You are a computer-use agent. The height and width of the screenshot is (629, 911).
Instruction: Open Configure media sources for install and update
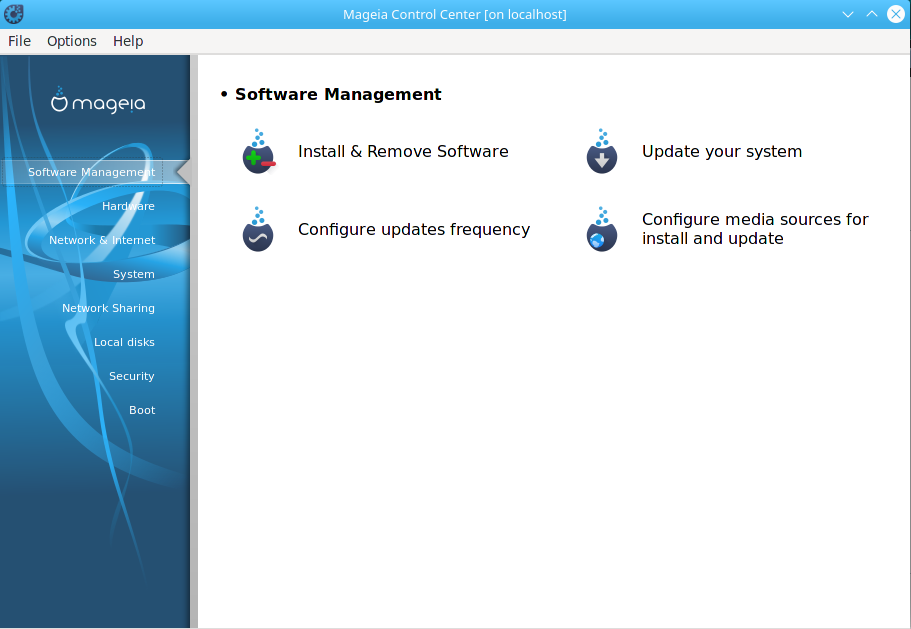(755, 229)
